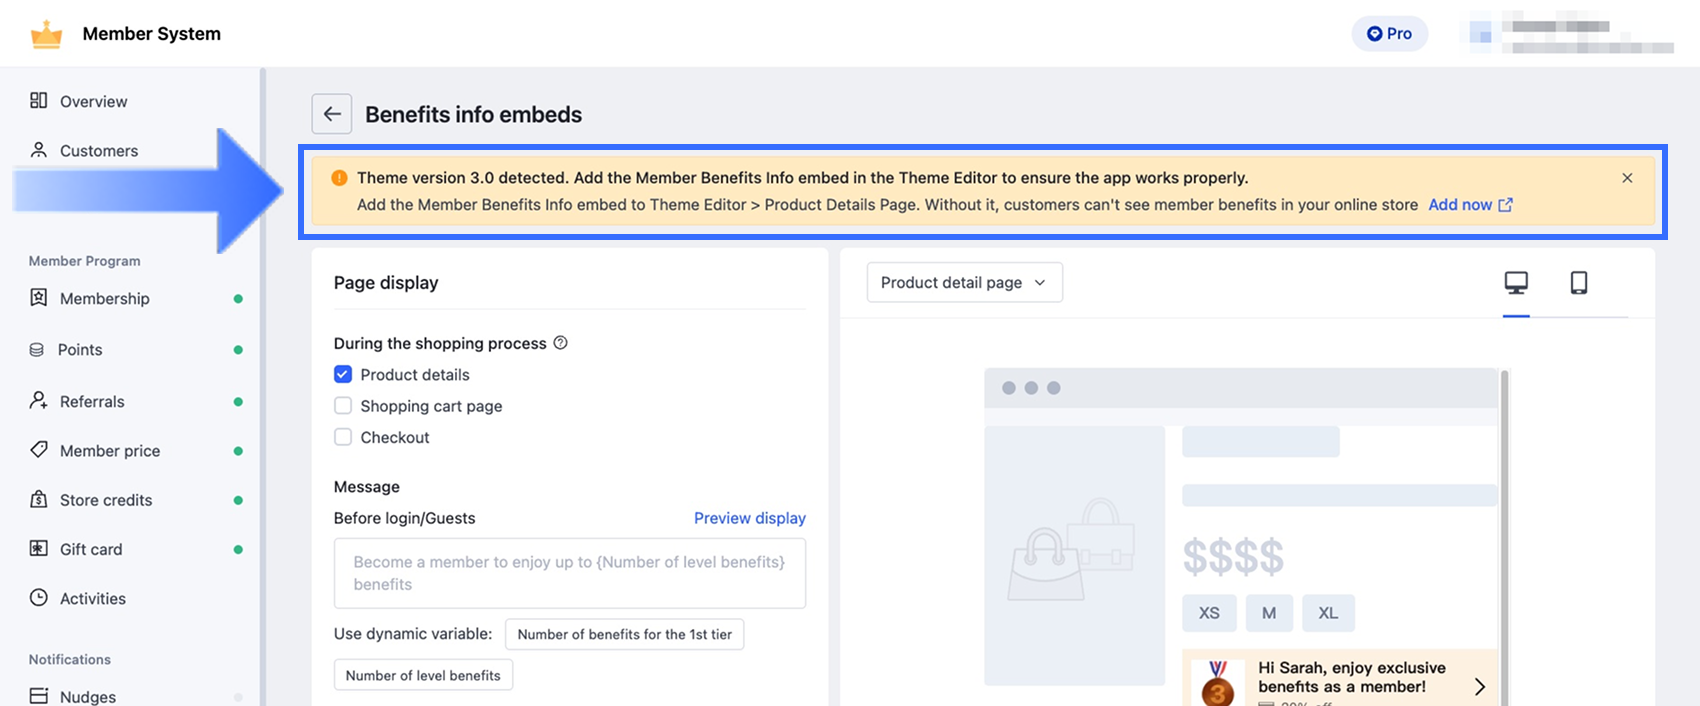Screen dimensions: 1700x706
Task: Uncheck the Product details checkbox
Action: (343, 374)
